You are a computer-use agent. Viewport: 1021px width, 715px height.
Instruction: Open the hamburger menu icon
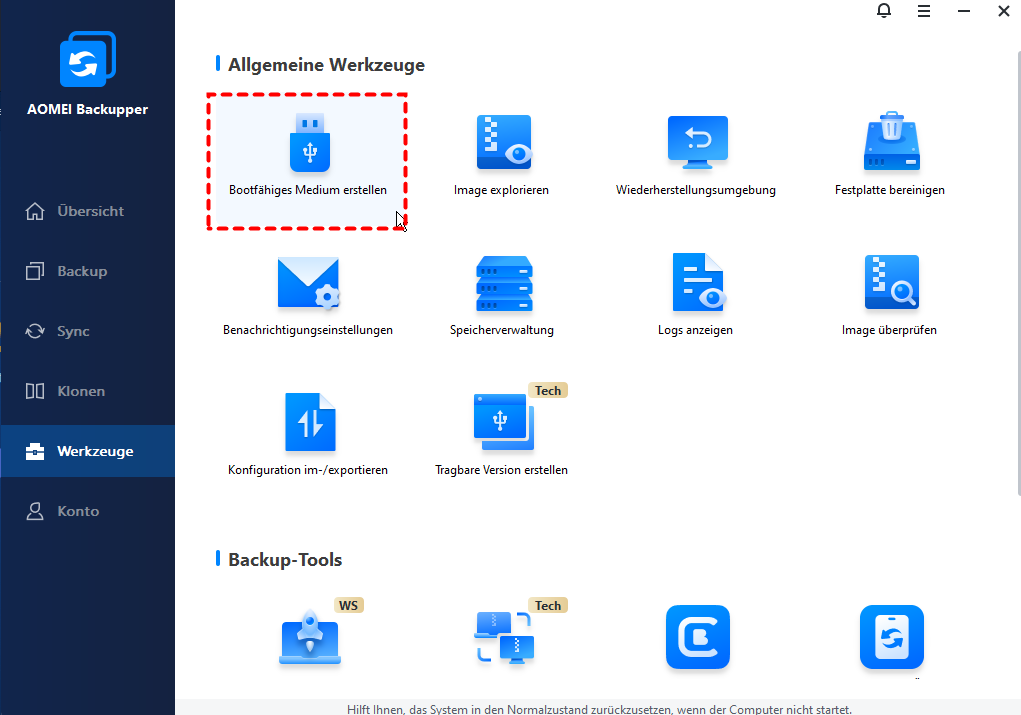(x=923, y=11)
